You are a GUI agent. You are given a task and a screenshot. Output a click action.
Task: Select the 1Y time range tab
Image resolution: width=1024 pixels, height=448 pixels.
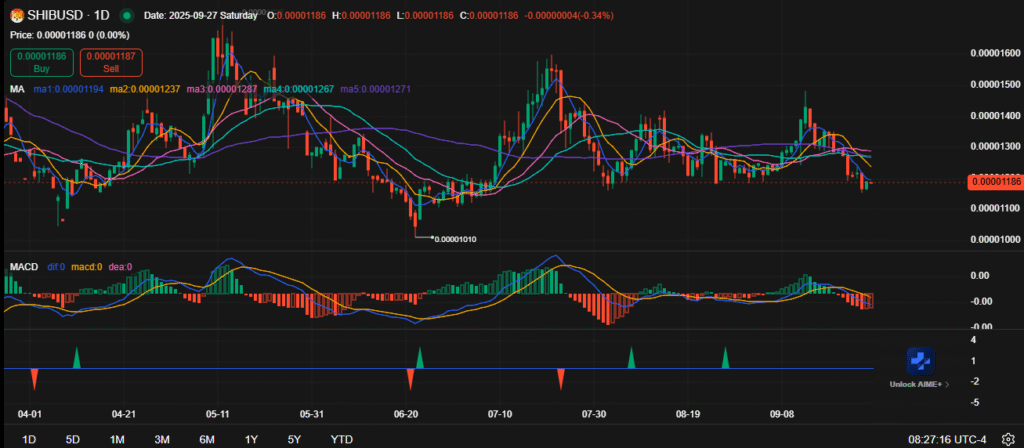(251, 440)
